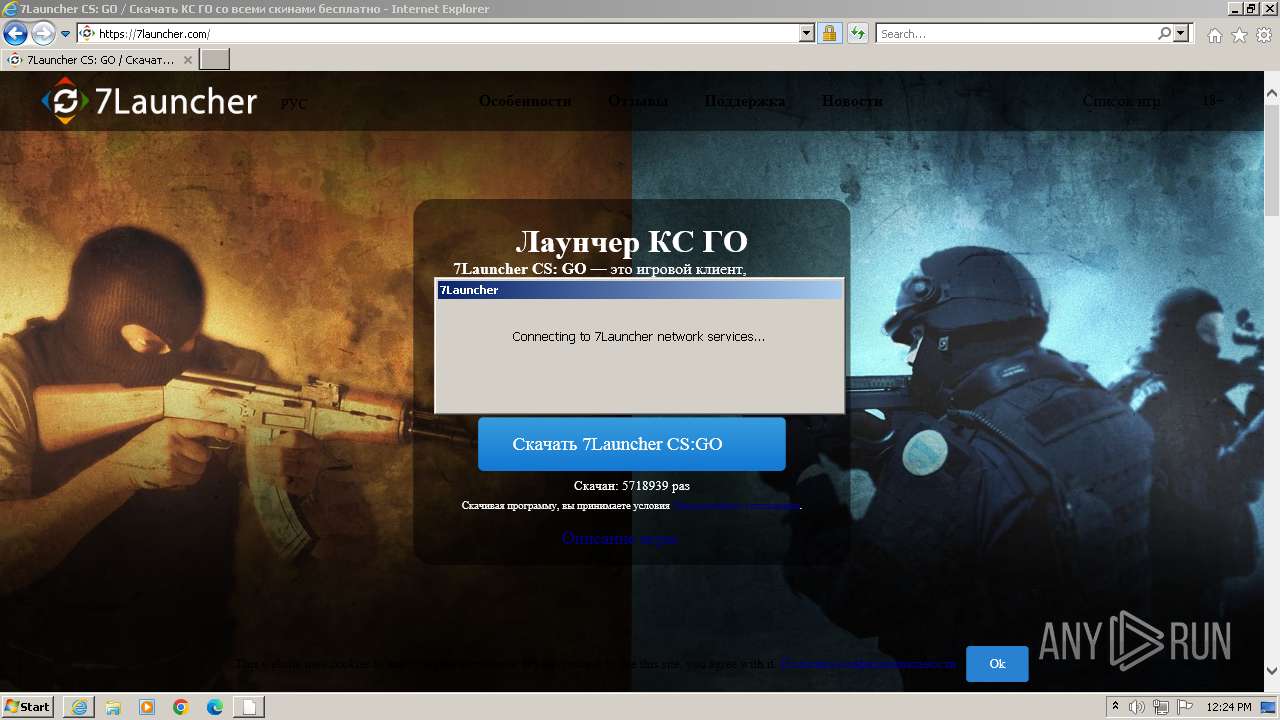
Task: Refresh the page with the green arrows
Action: tap(858, 33)
